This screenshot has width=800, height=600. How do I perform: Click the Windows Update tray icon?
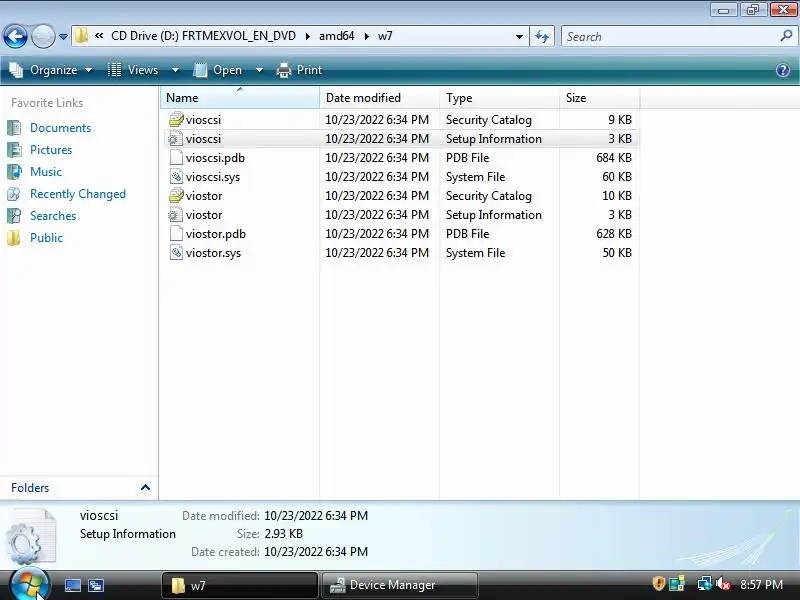pos(677,584)
